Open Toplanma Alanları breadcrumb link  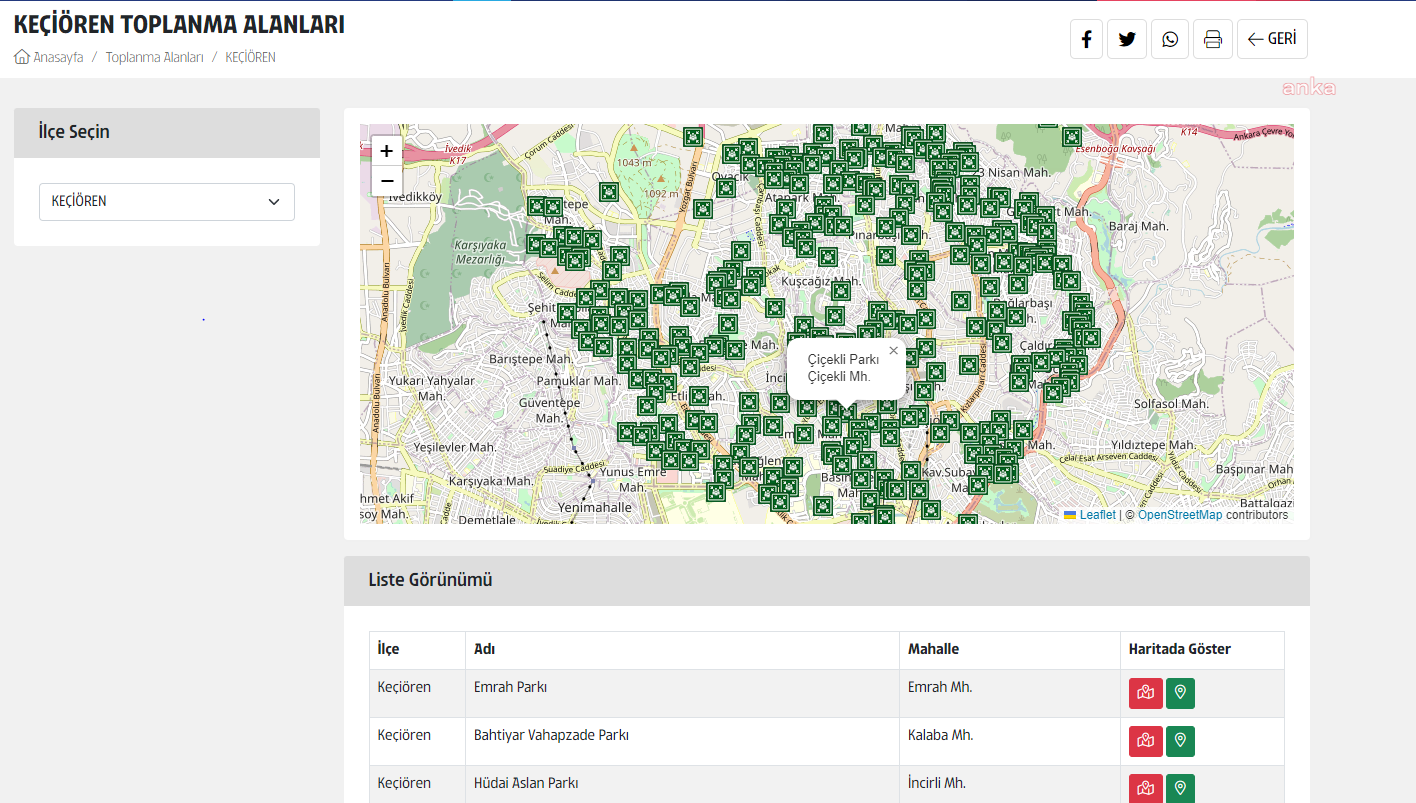coord(154,57)
